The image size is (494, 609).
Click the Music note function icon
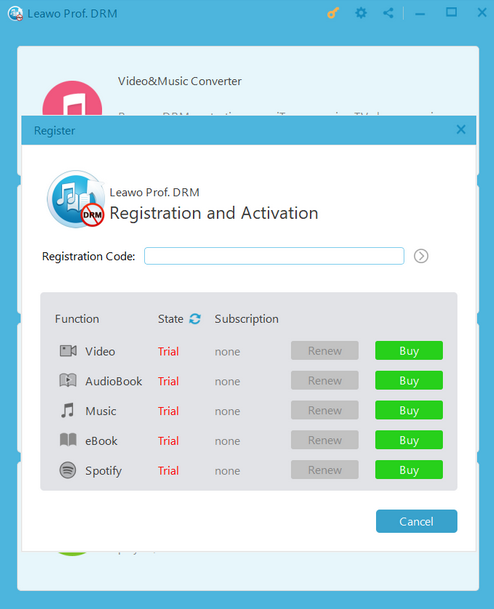click(68, 410)
